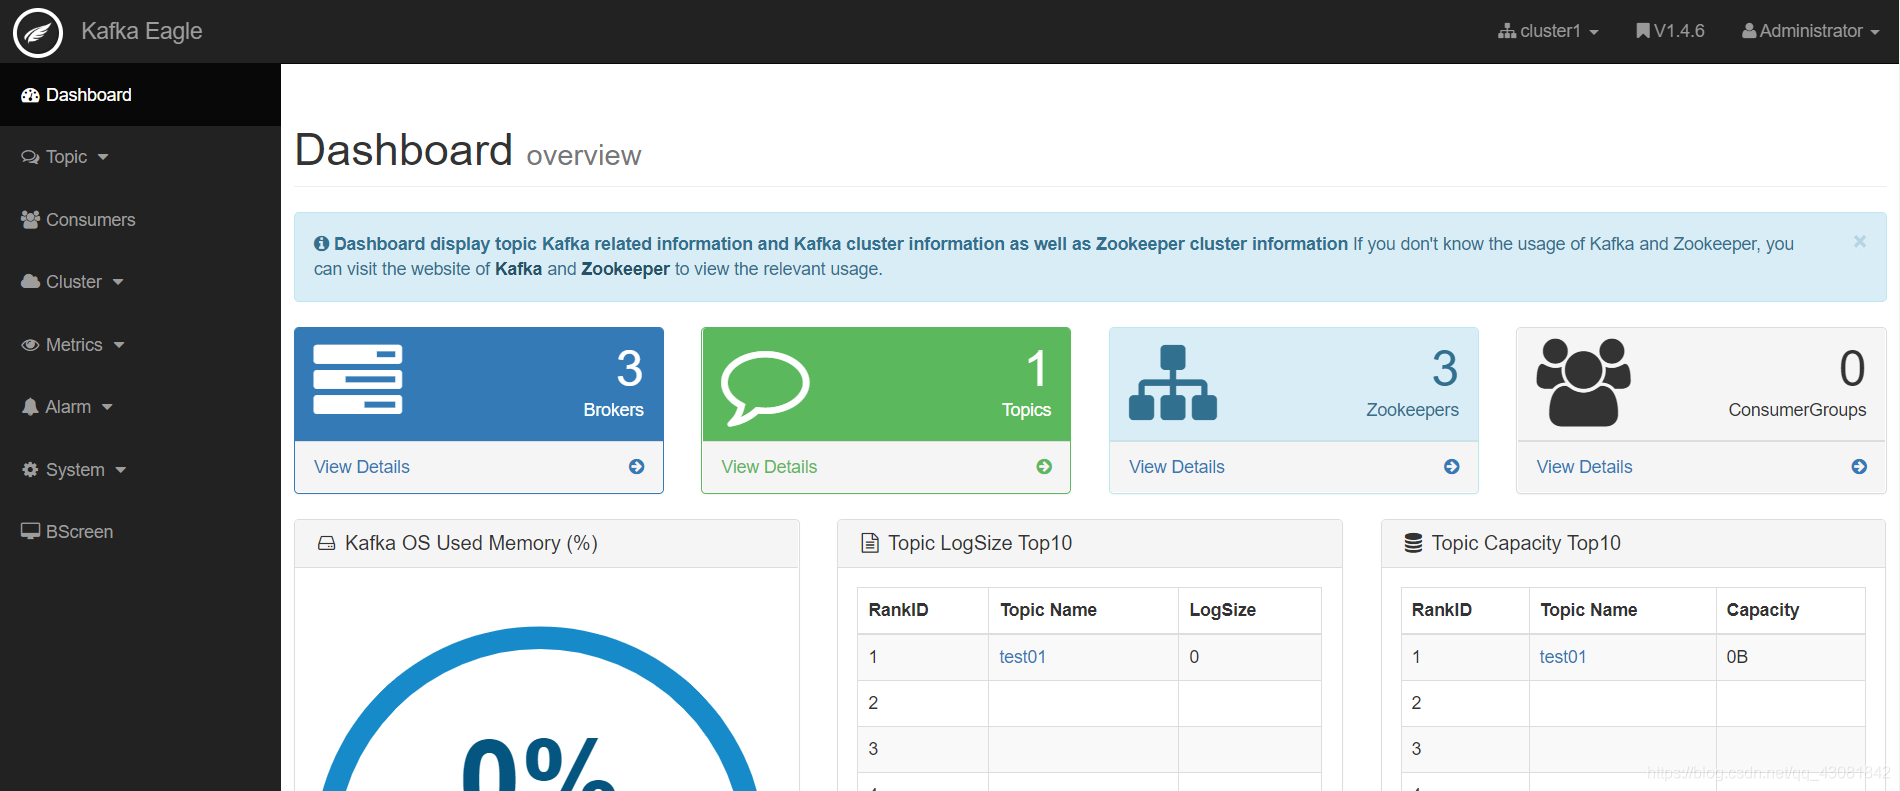View Details for ConsumerGroups

pos(1584,467)
